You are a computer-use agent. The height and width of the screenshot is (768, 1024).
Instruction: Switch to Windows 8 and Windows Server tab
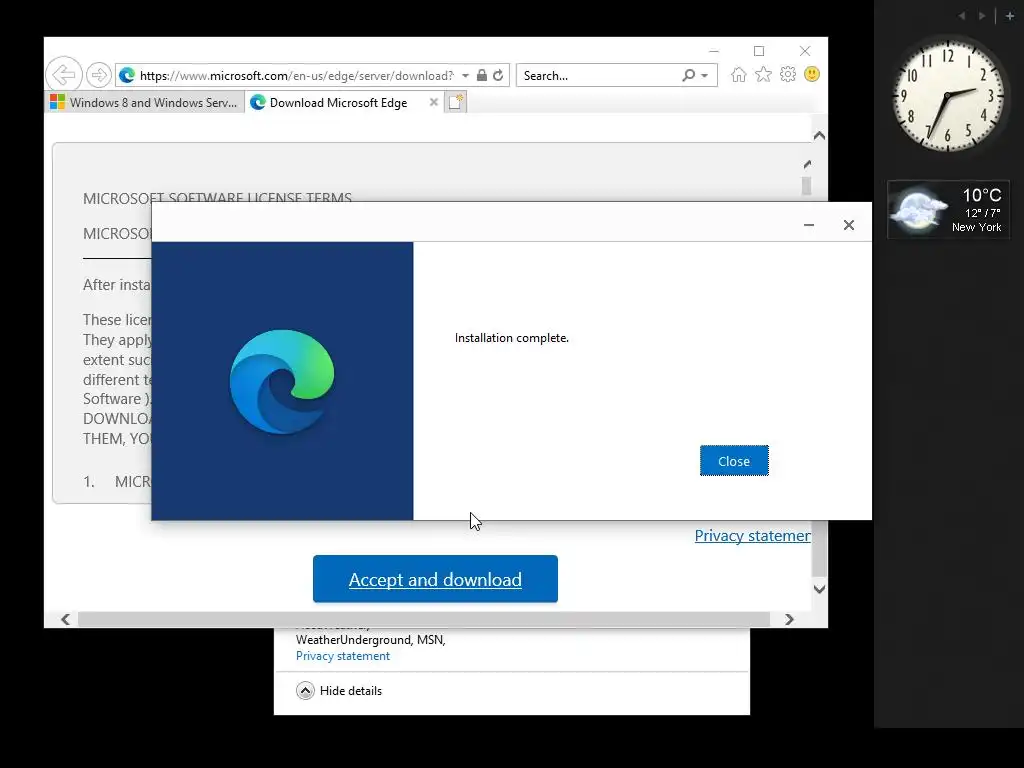(145, 103)
